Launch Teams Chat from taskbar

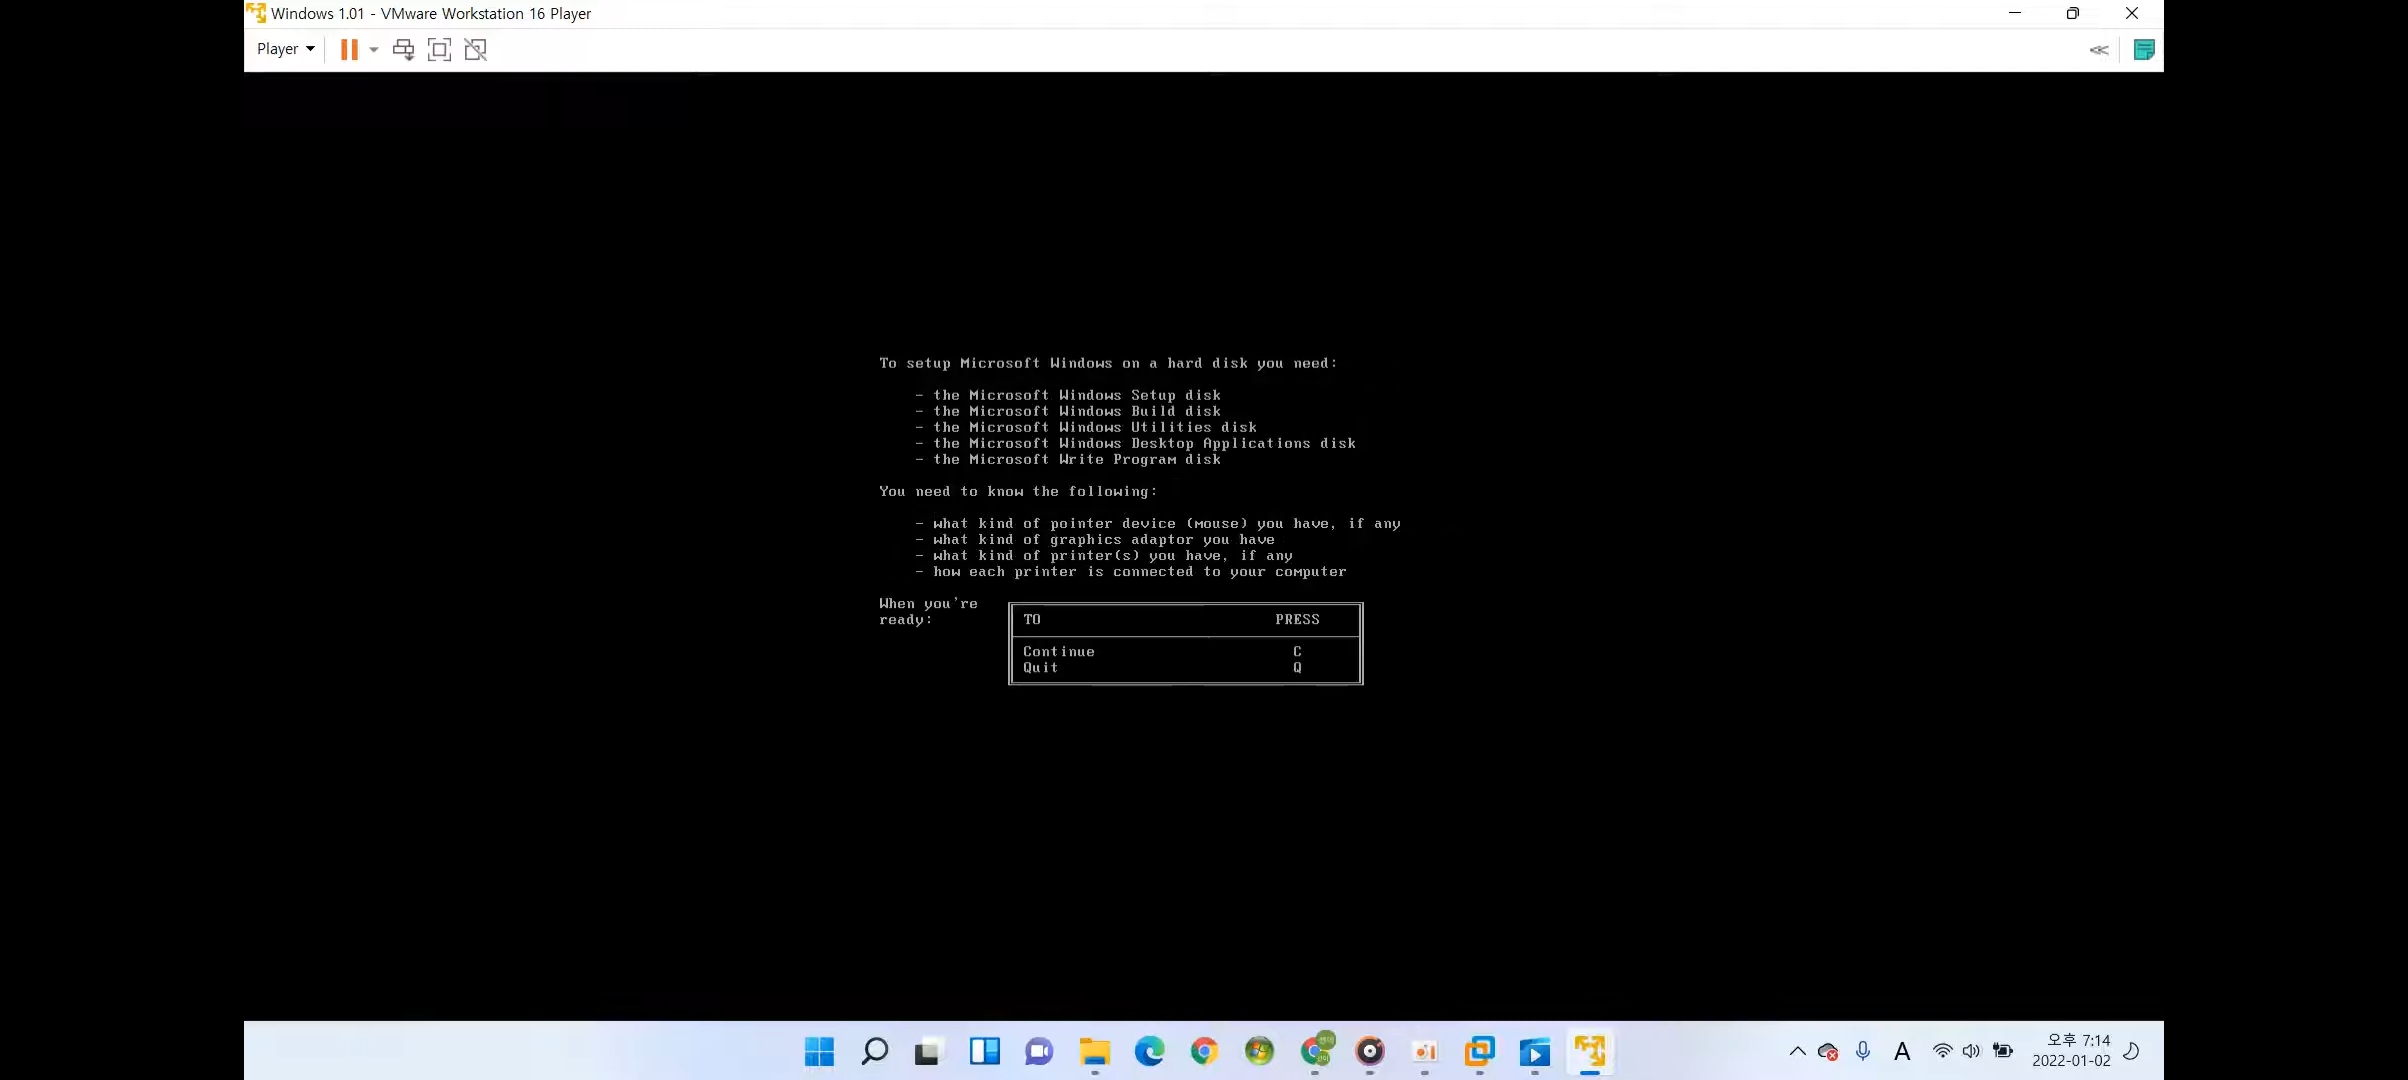1039,1051
